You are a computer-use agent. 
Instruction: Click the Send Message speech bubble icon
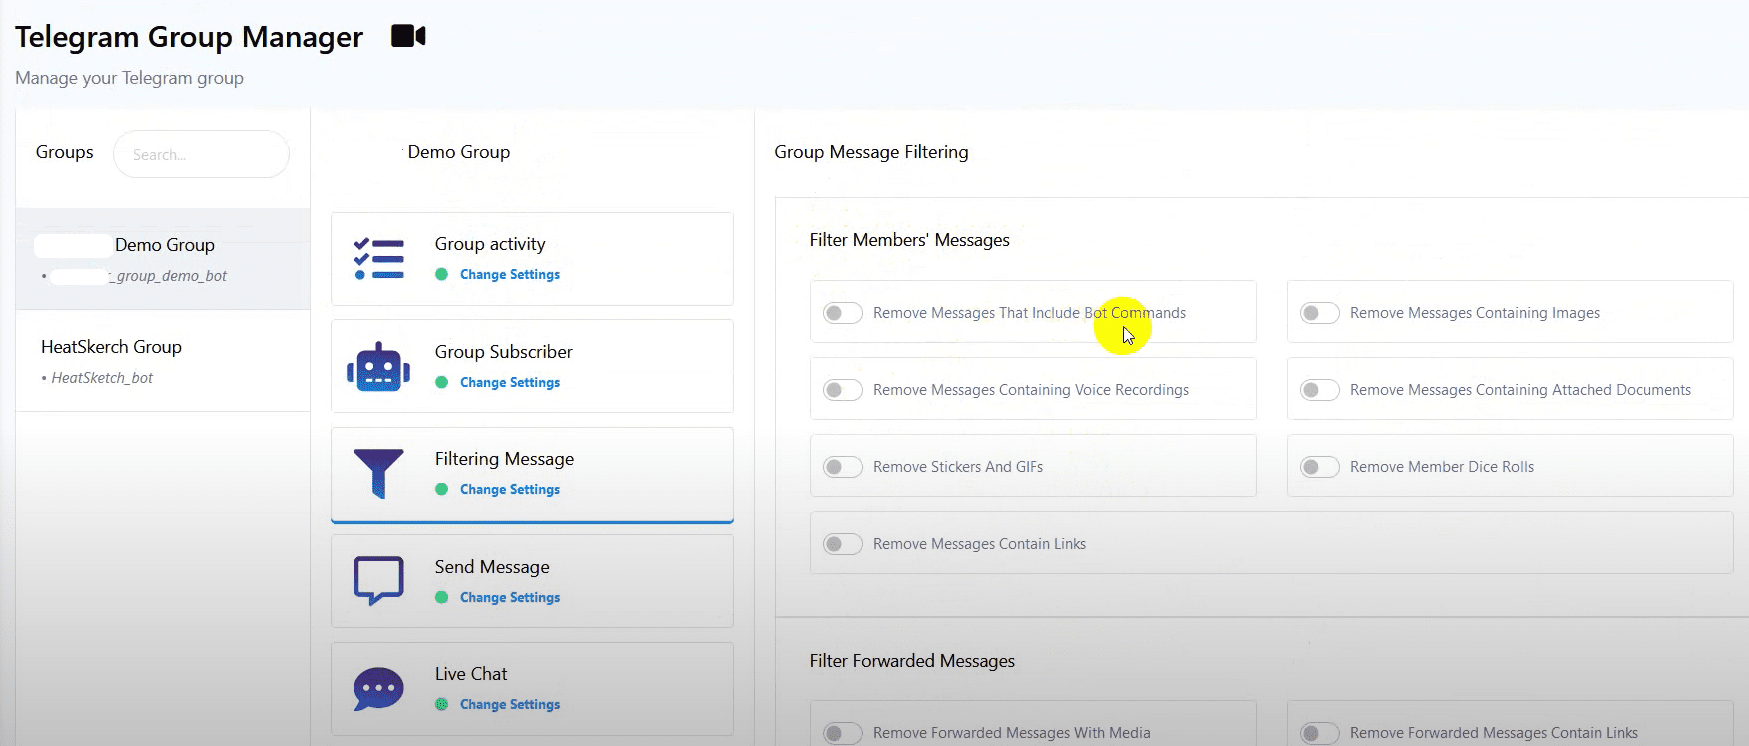click(378, 580)
